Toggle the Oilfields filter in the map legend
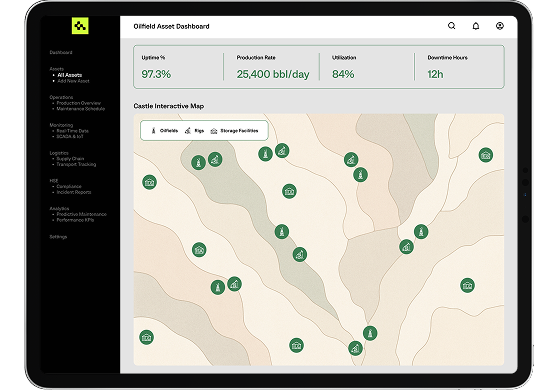The width and height of the screenshot is (560, 391). click(164, 131)
